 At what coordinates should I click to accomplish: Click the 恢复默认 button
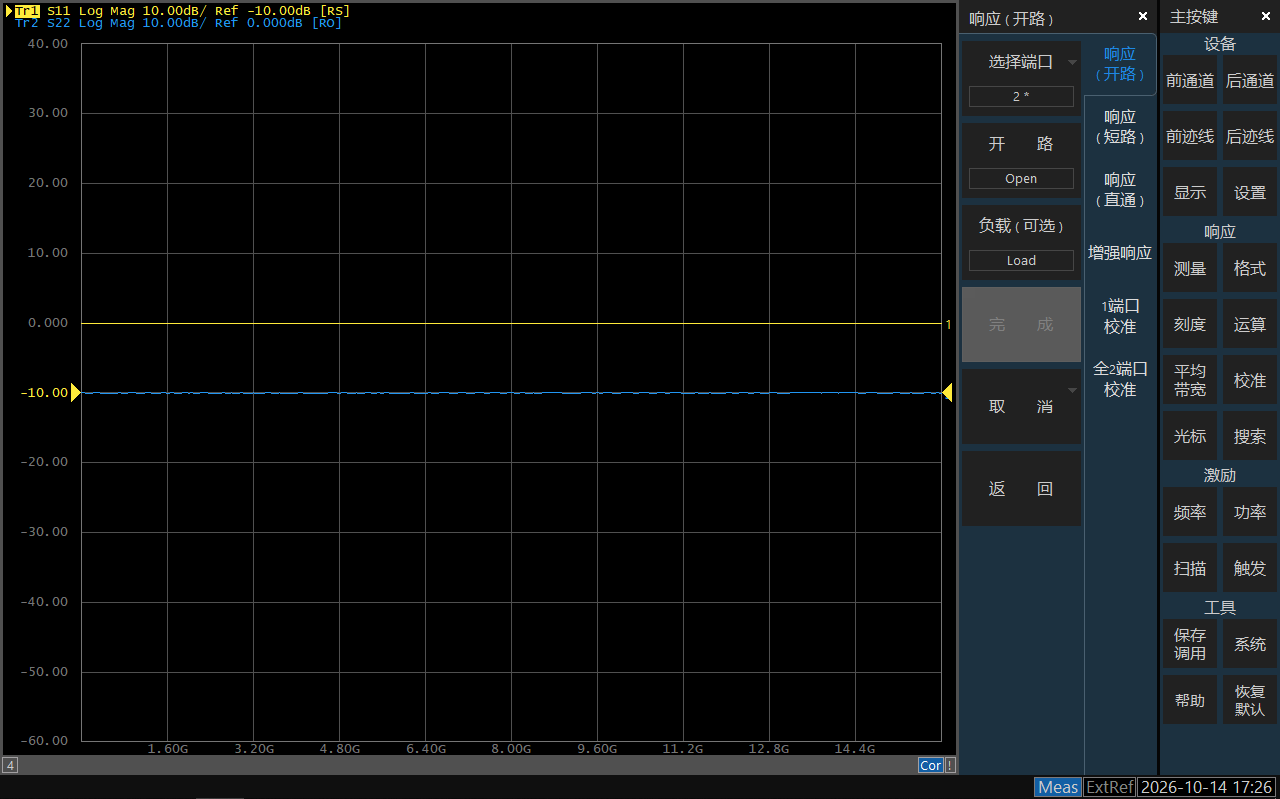pyautogui.click(x=1250, y=701)
